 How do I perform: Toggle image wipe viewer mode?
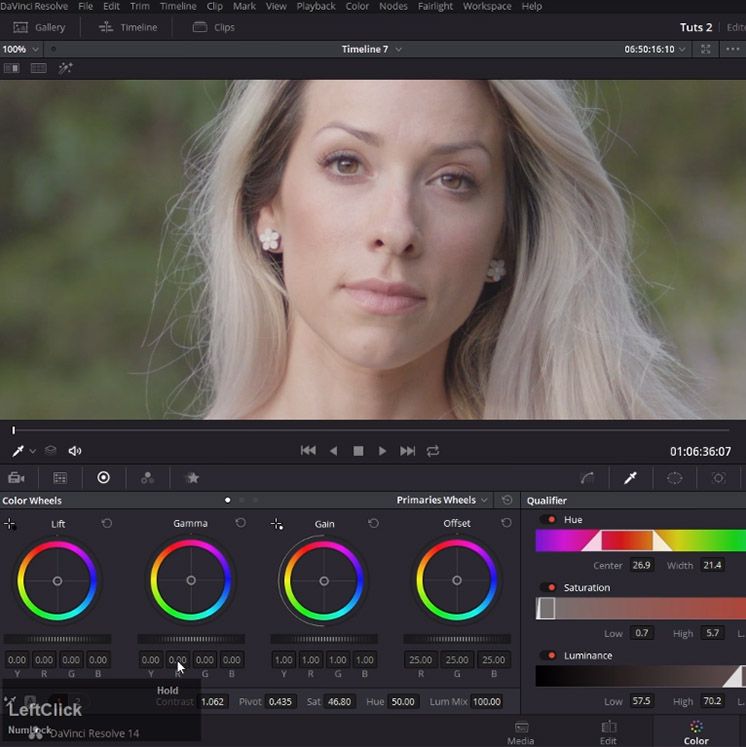pyautogui.click(x=11, y=68)
